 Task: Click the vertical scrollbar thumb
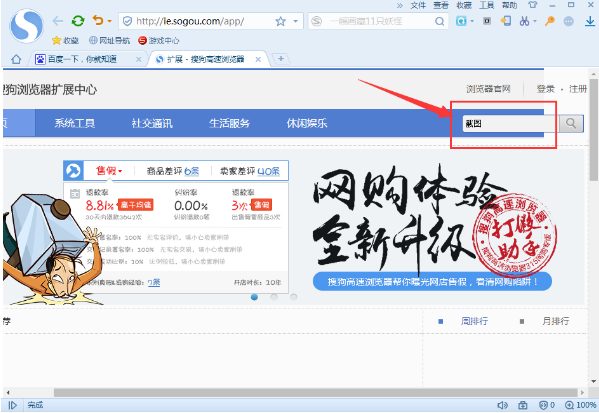tap(593, 130)
